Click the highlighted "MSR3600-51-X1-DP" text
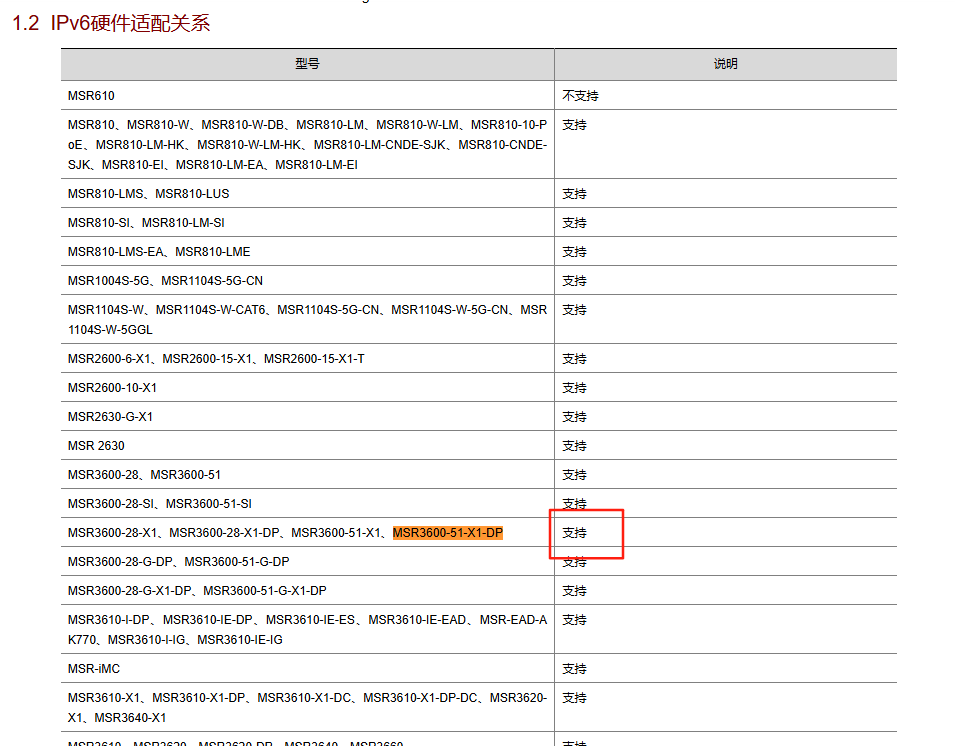 click(448, 533)
